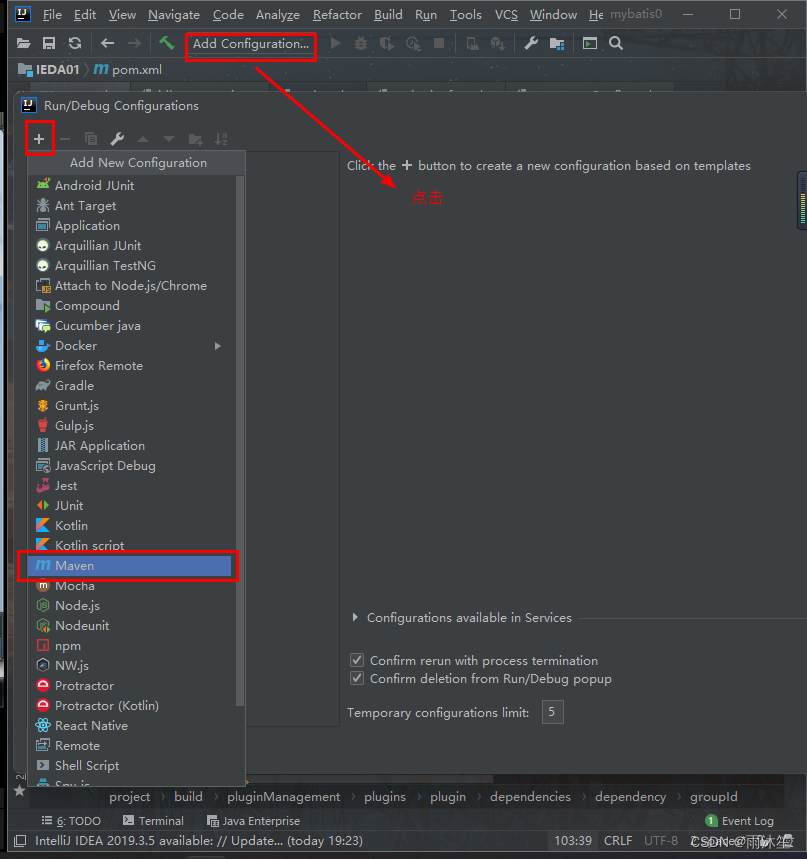The width and height of the screenshot is (807, 859).
Task: Select React Native configuration type
Action: (131, 726)
